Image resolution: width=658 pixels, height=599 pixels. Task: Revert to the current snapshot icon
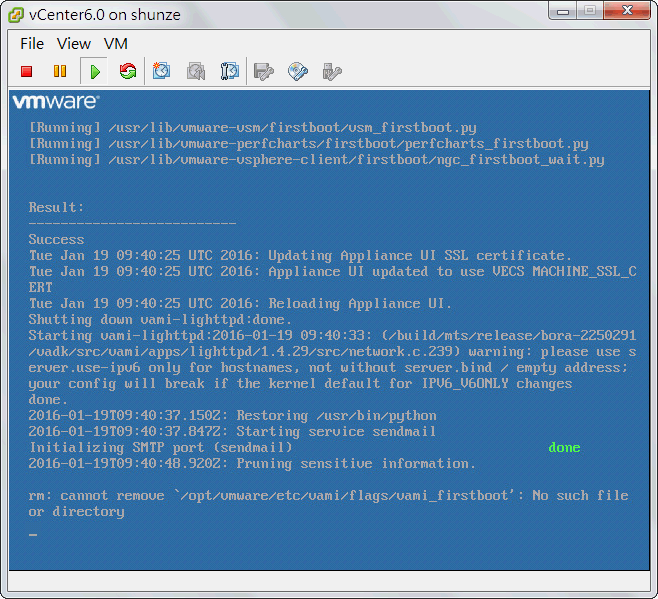click(x=196, y=71)
